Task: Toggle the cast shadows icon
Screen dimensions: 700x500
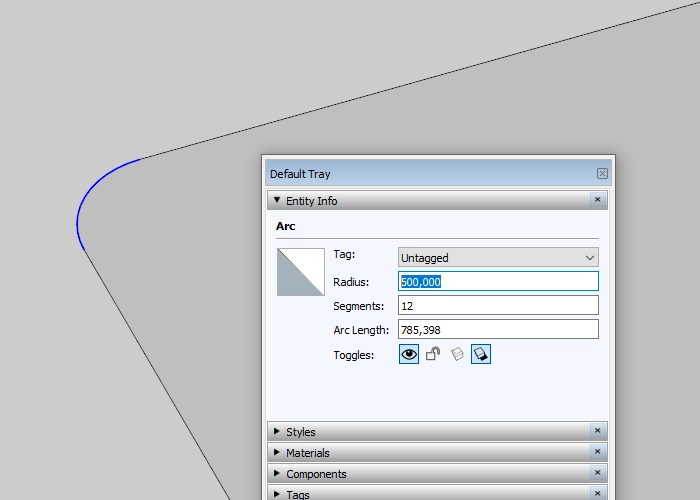Action: 481,354
